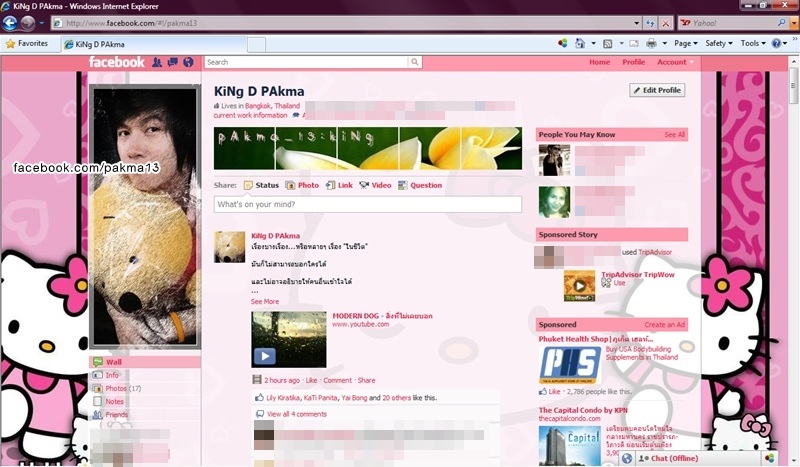Click the page vertical scrollbar thumb
Image resolution: width=800 pixels, height=467 pixels.
pyautogui.click(x=793, y=86)
